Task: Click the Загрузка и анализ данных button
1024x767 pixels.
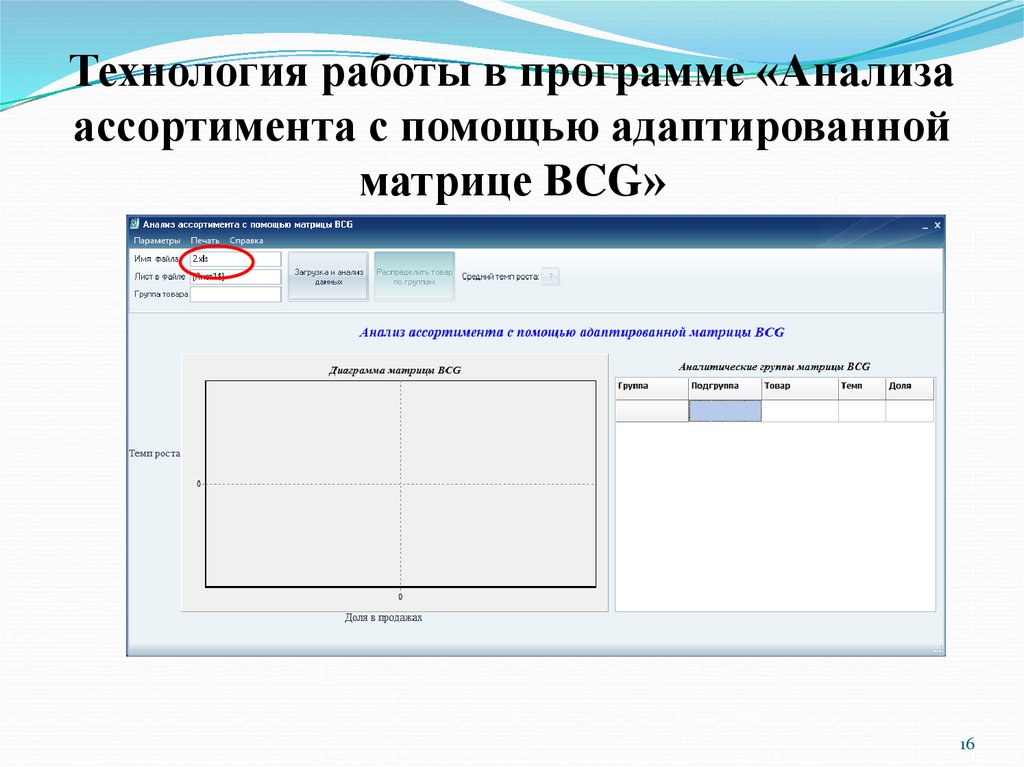Action: (328, 276)
